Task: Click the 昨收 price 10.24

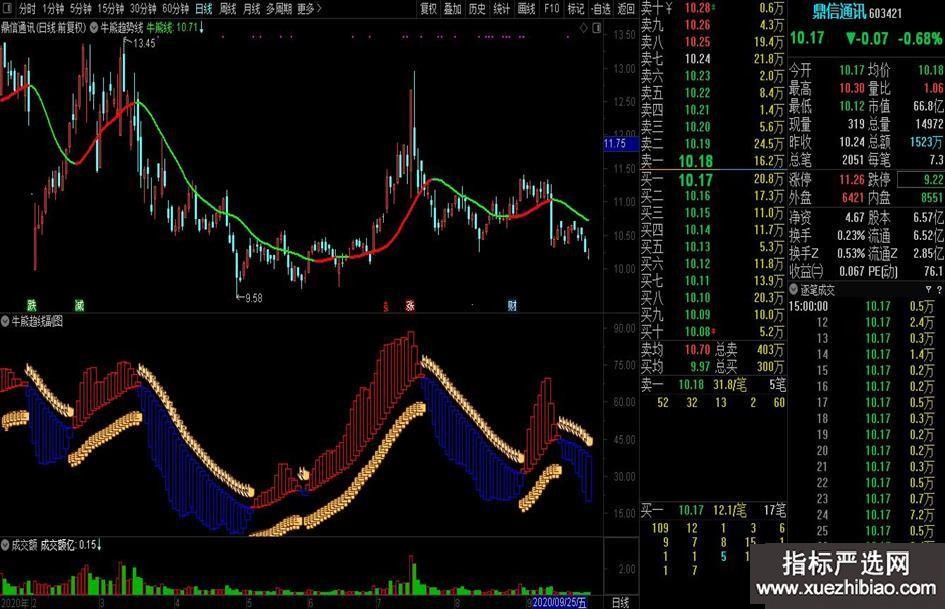Action: pos(852,142)
